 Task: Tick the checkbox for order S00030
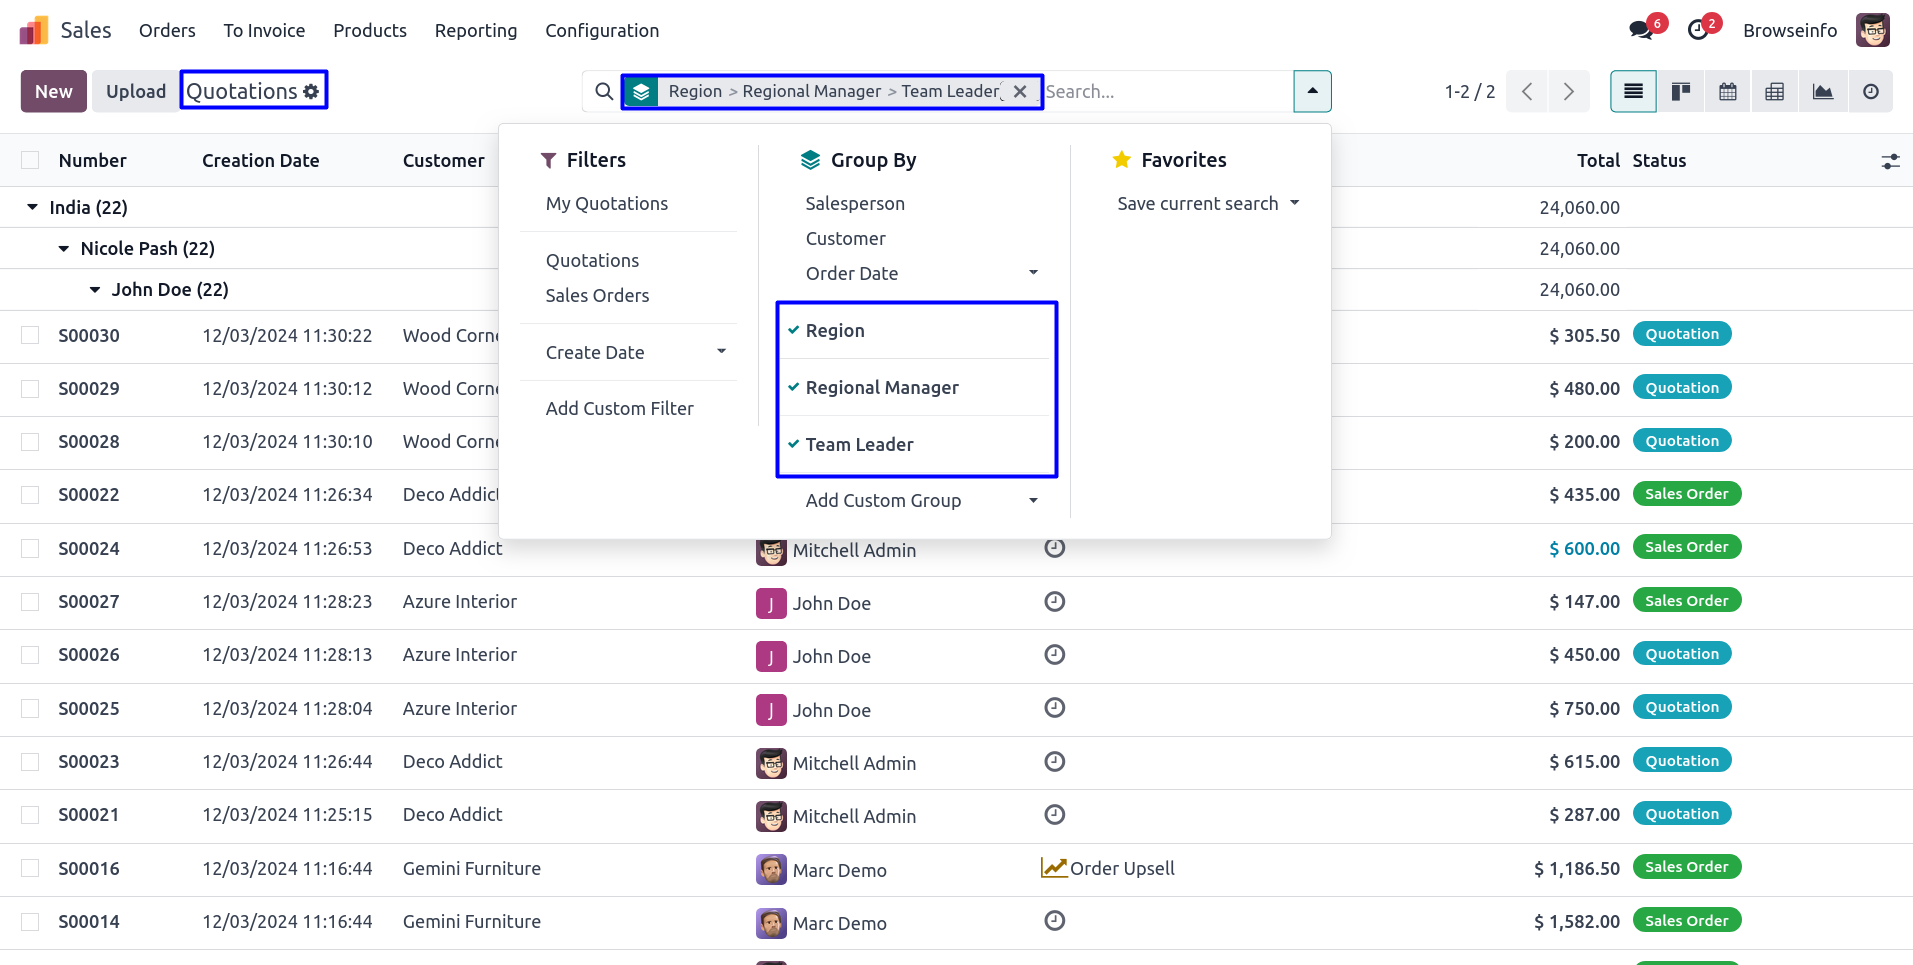[30, 335]
